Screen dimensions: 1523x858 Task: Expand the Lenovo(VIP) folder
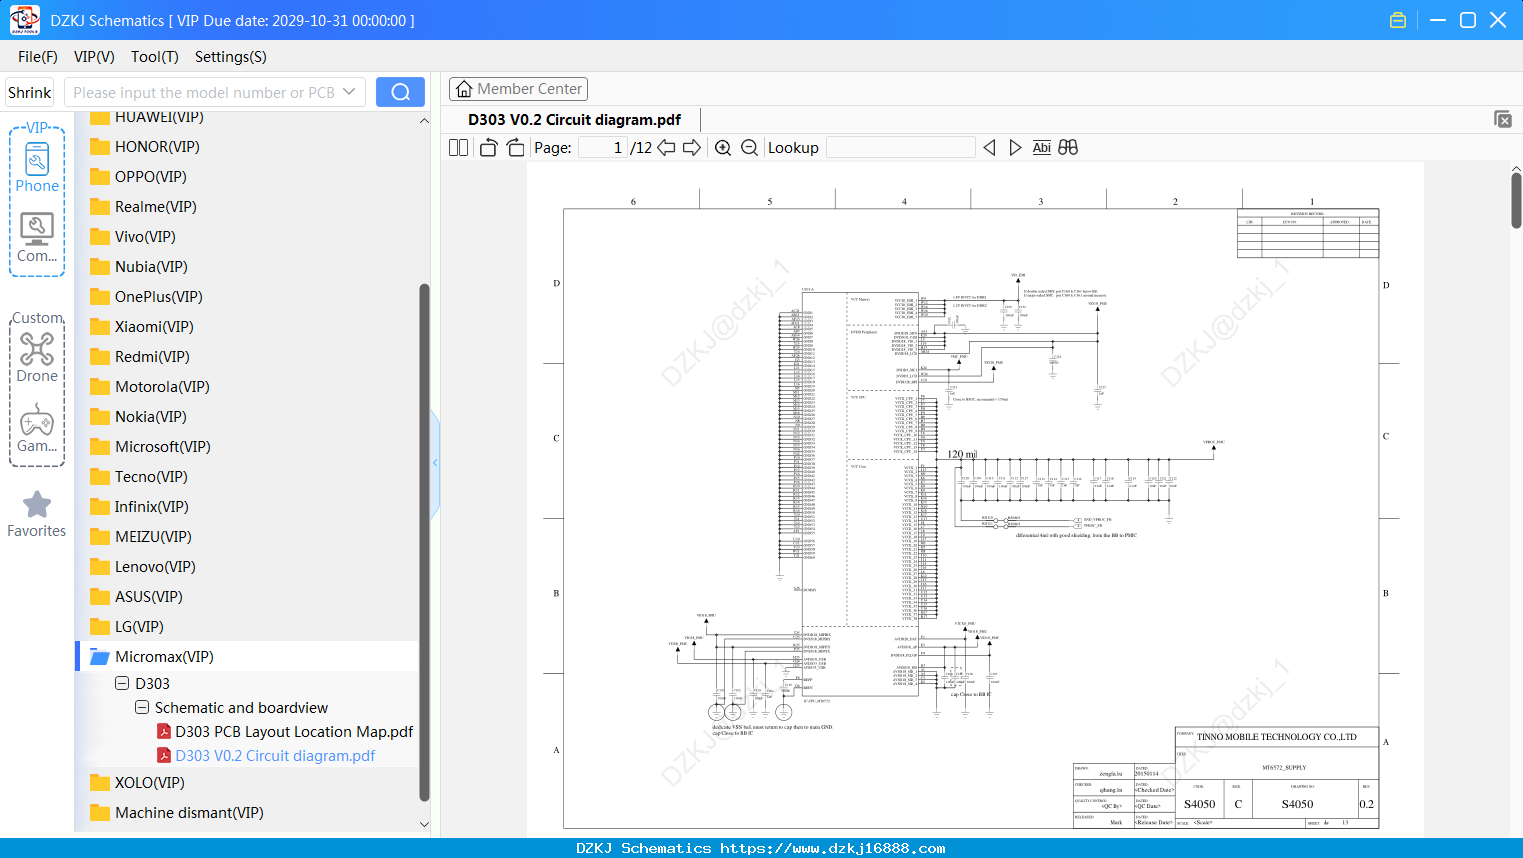(143, 567)
